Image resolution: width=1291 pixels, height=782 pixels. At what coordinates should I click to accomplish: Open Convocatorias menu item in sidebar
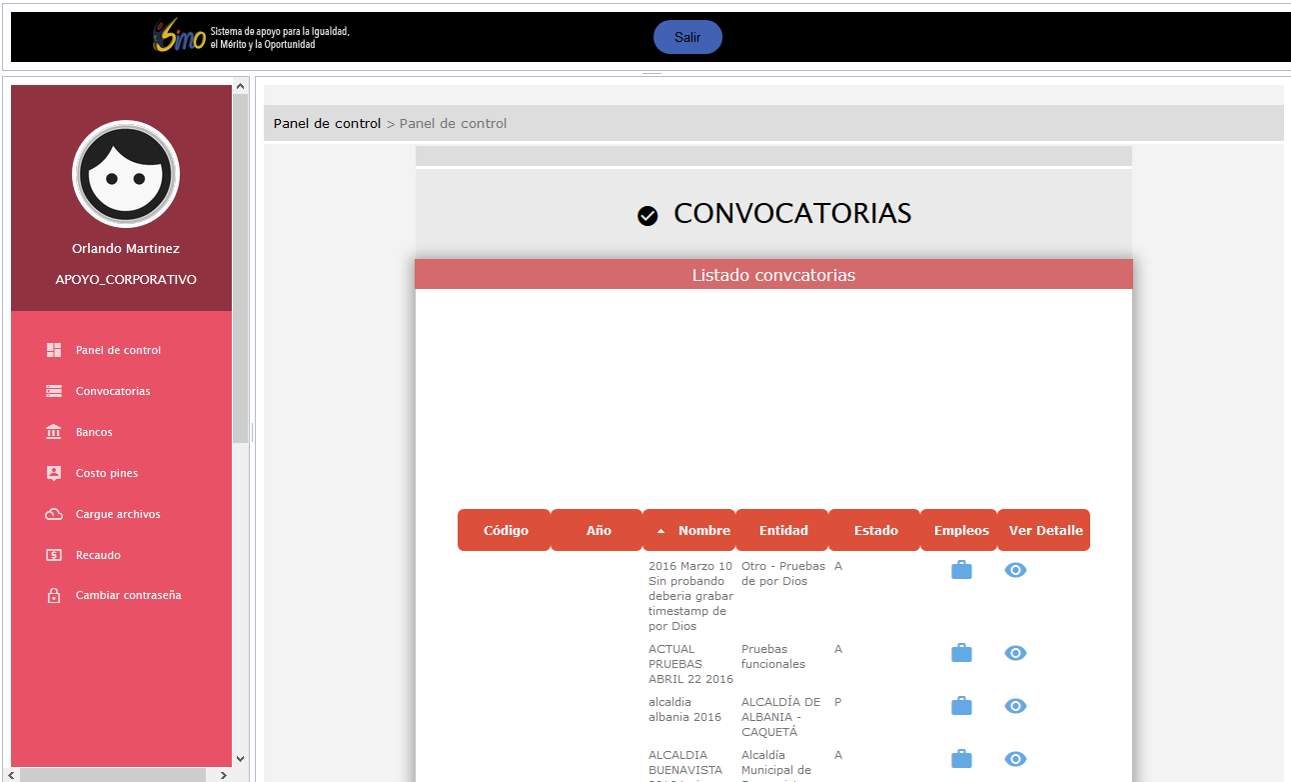pos(113,391)
